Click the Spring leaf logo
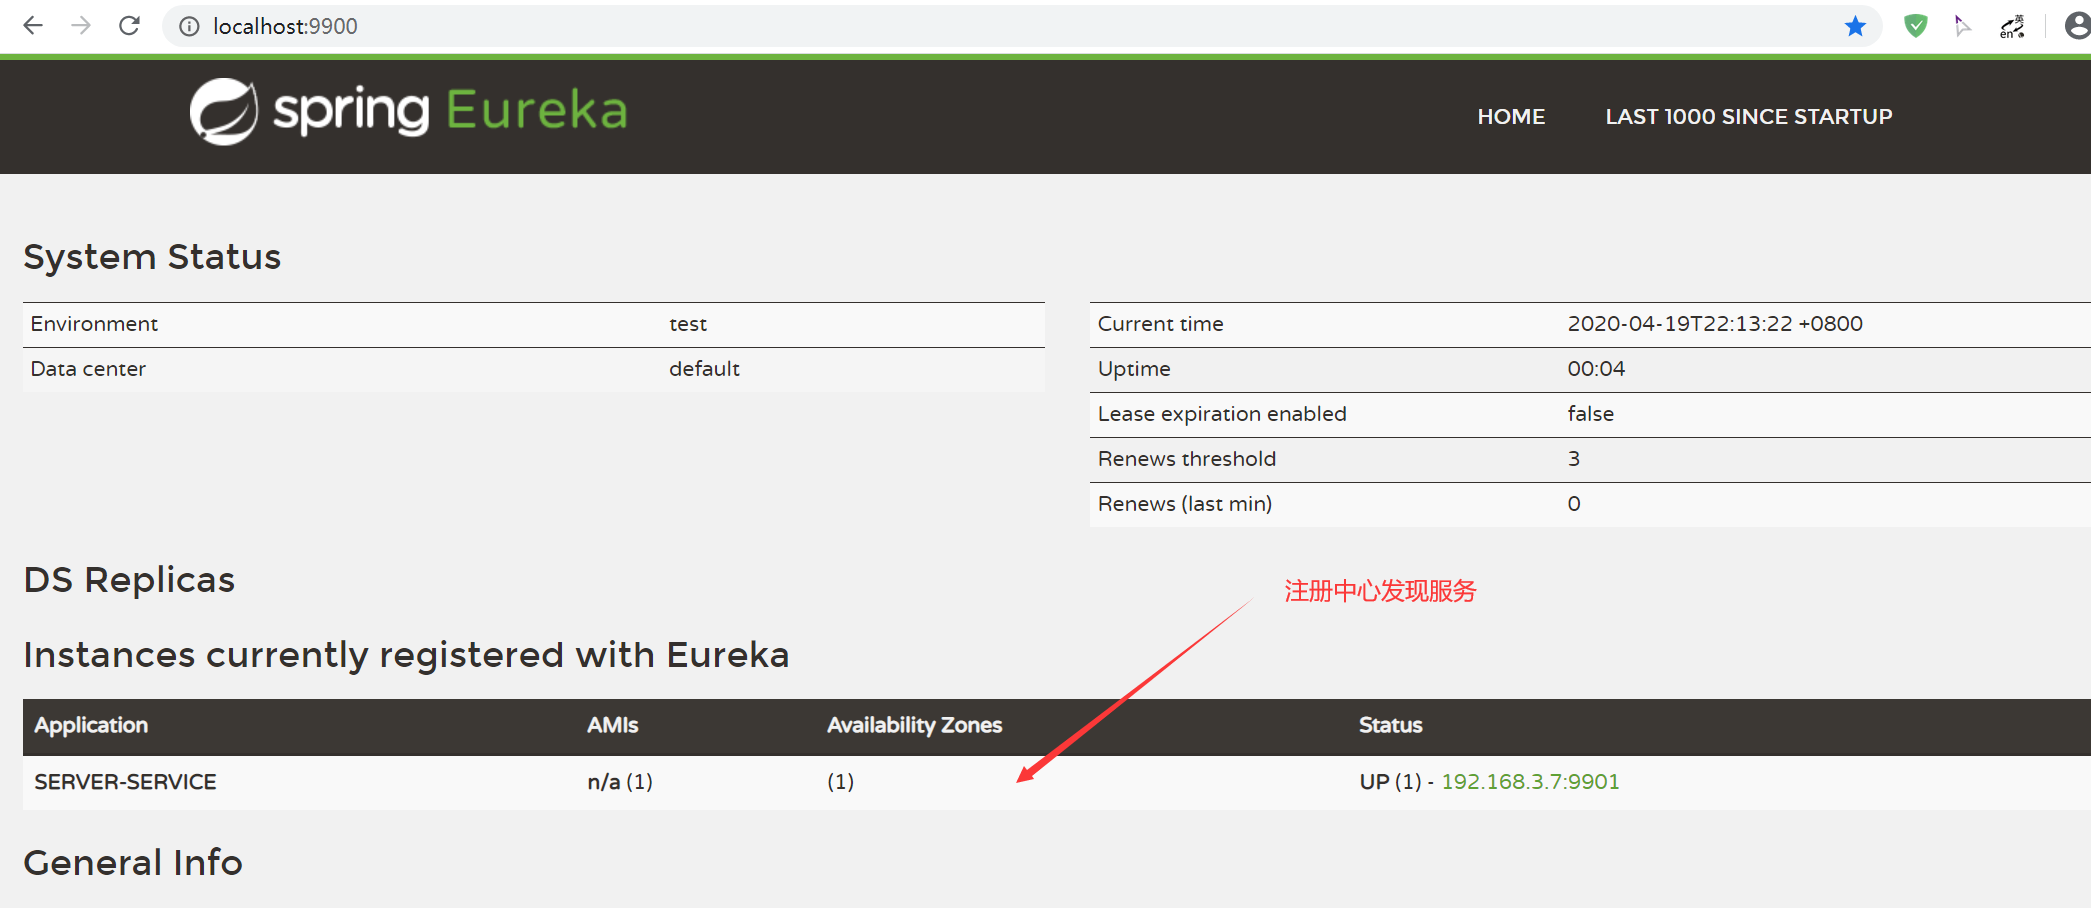This screenshot has width=2091, height=908. (x=224, y=111)
